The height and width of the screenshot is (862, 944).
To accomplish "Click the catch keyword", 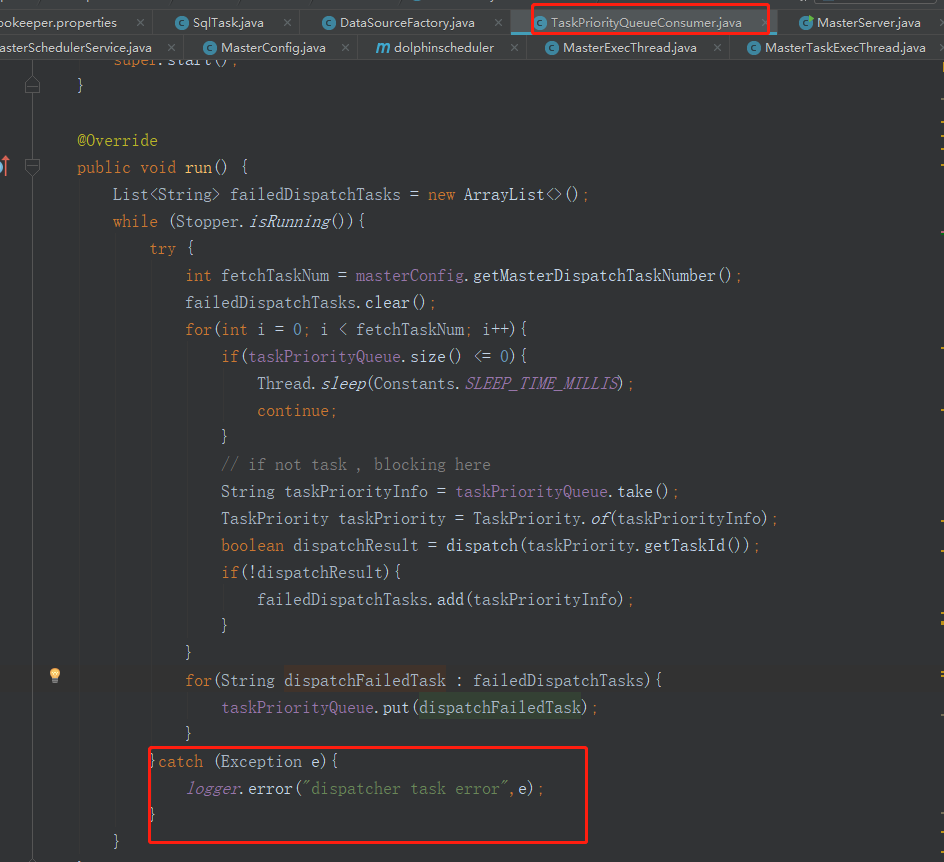I will 181,761.
